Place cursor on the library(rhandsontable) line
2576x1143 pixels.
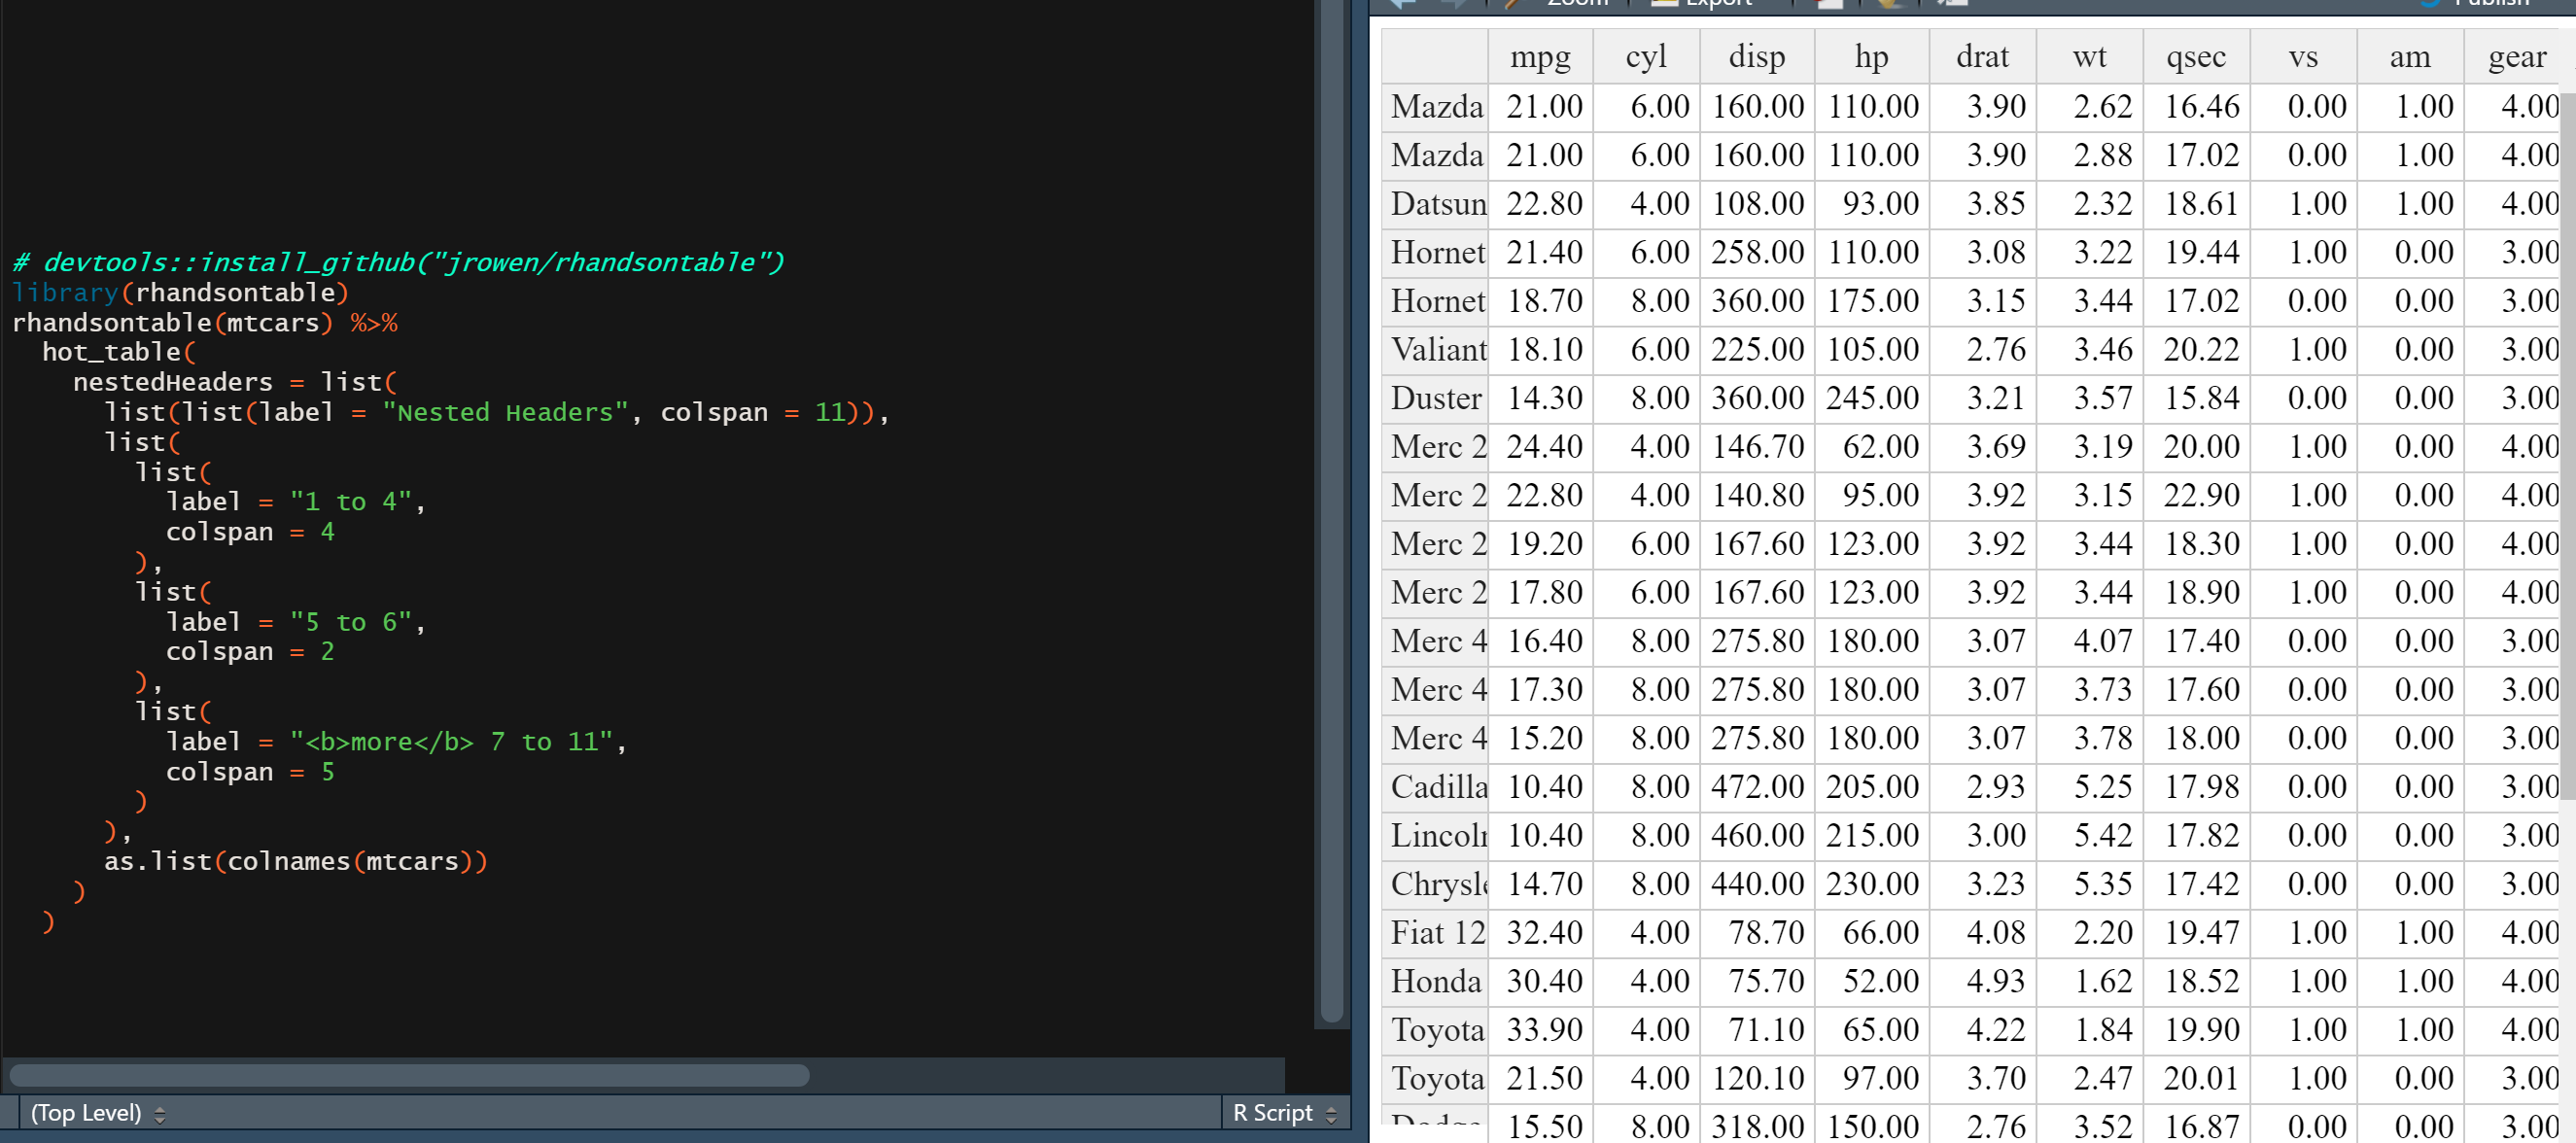pyautogui.click(x=180, y=292)
